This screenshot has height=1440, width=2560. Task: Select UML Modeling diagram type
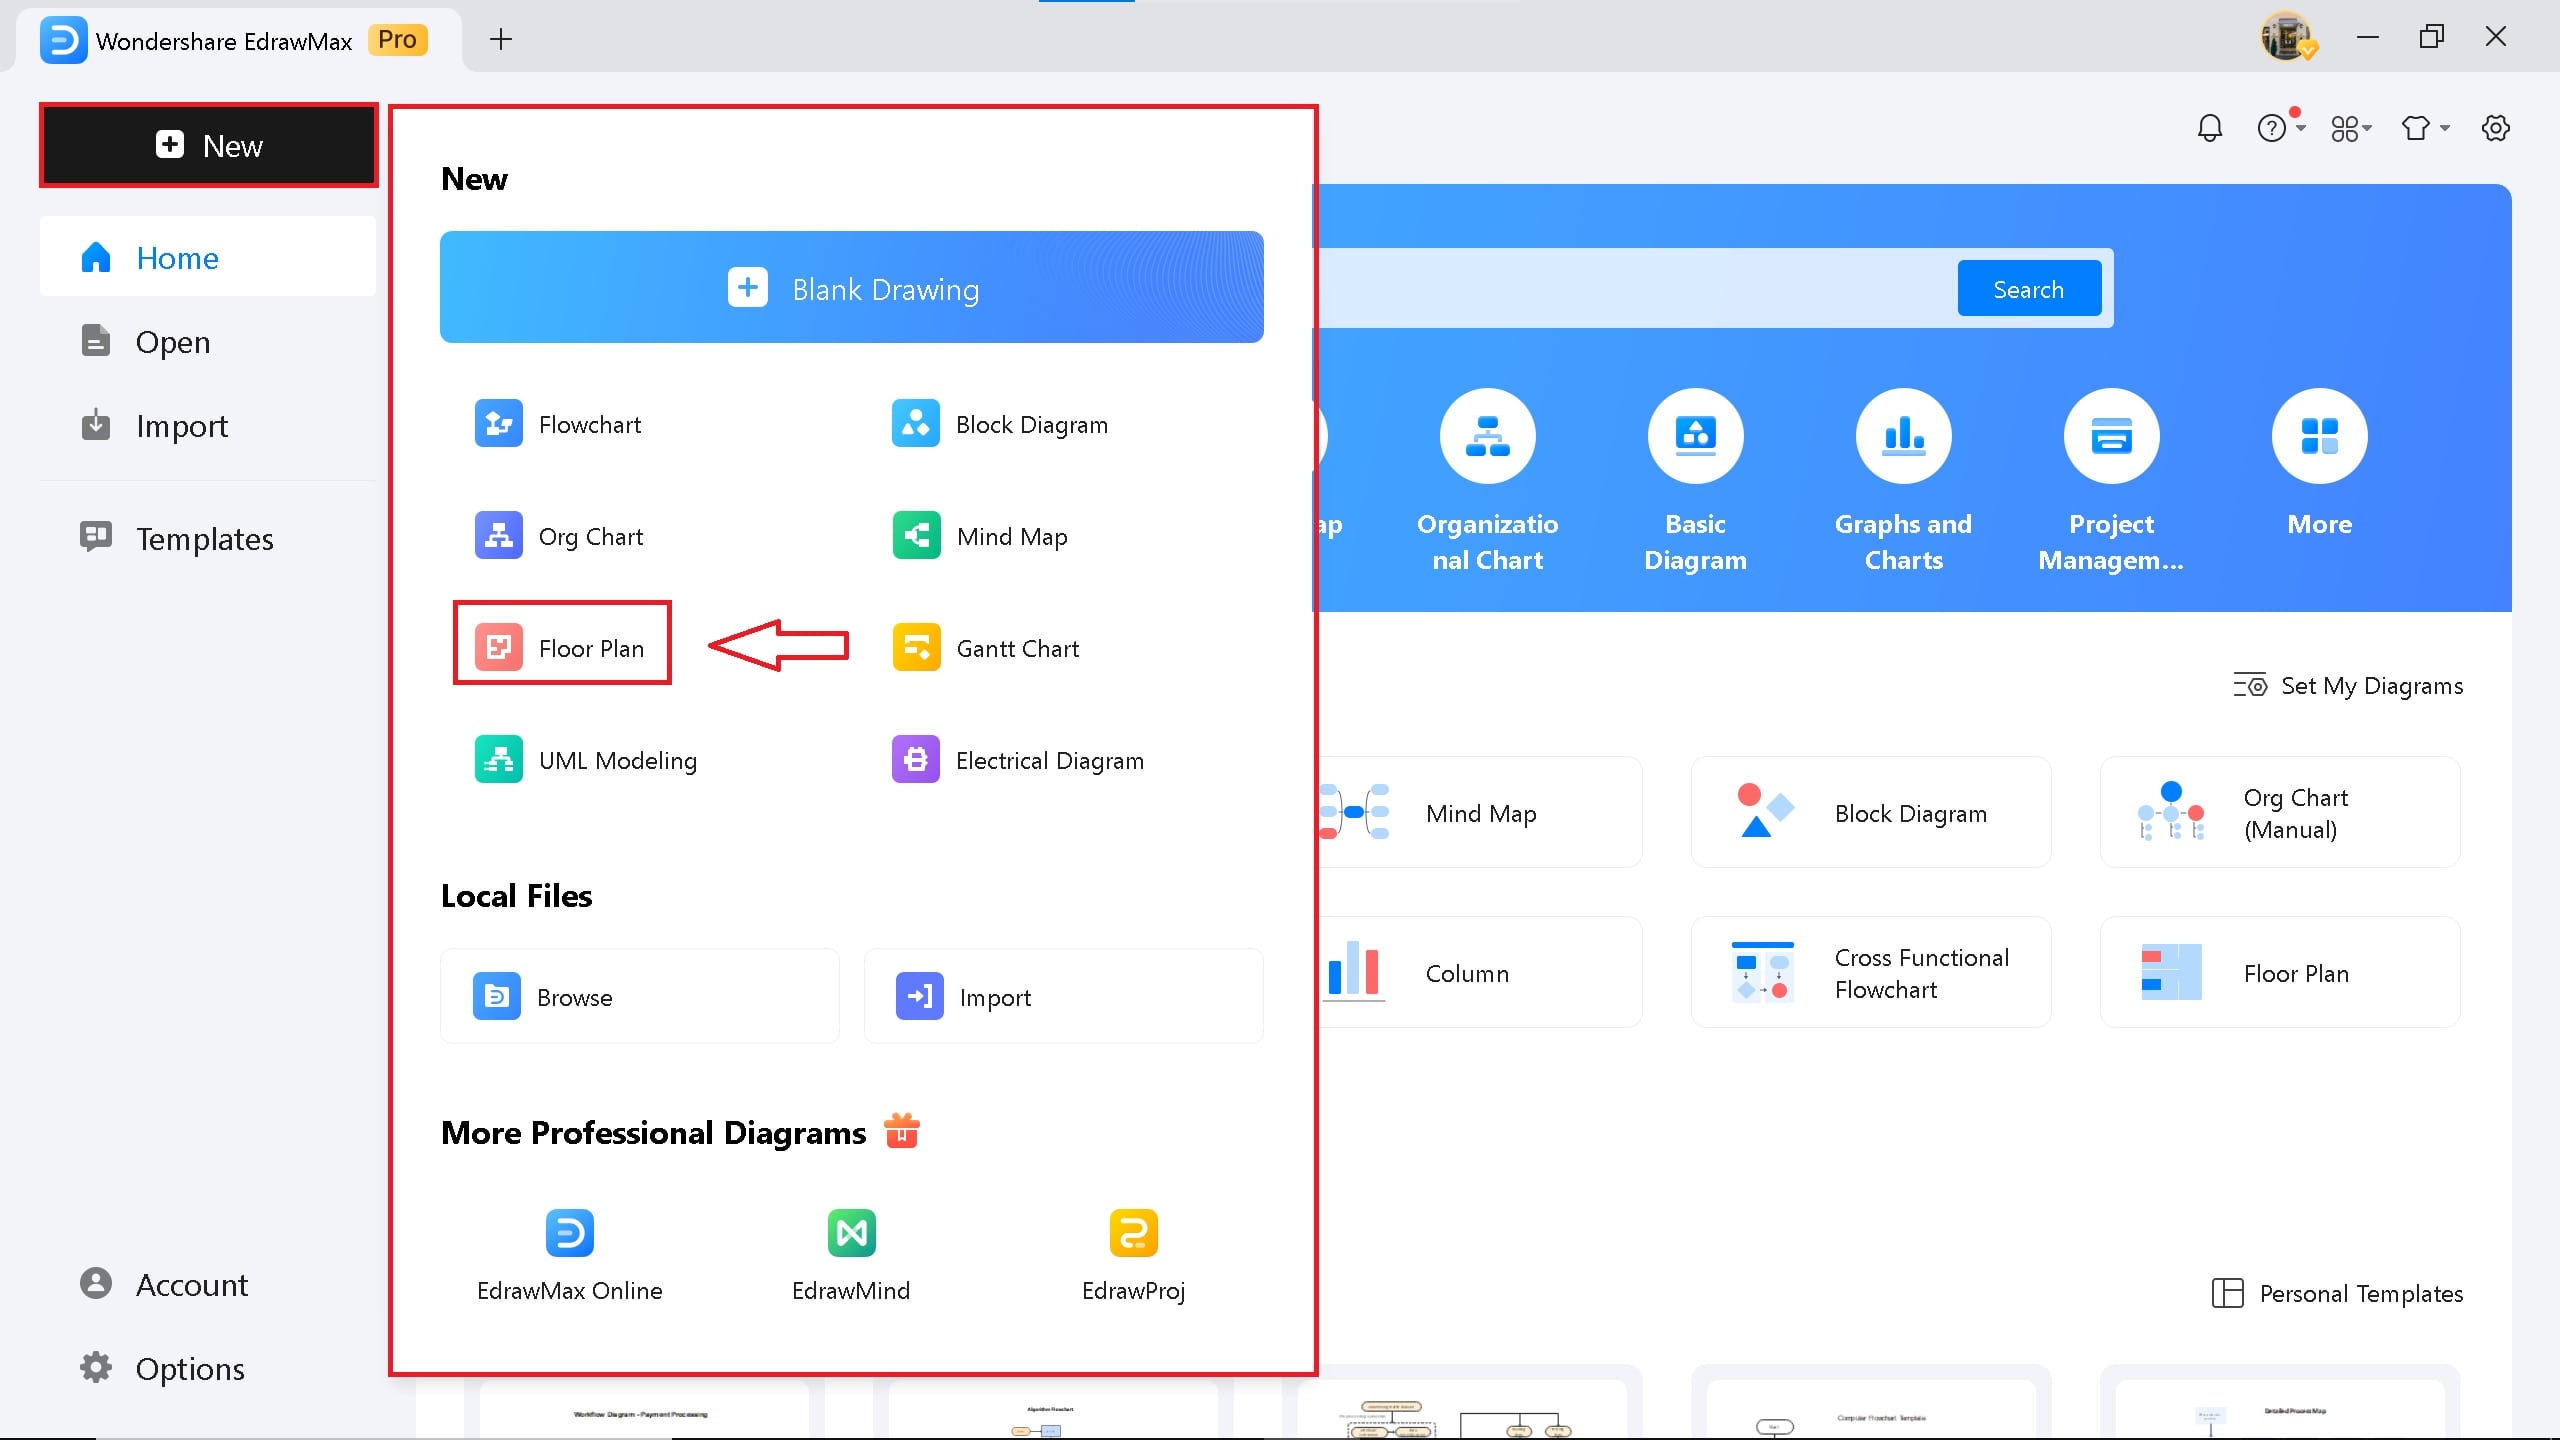click(x=586, y=760)
